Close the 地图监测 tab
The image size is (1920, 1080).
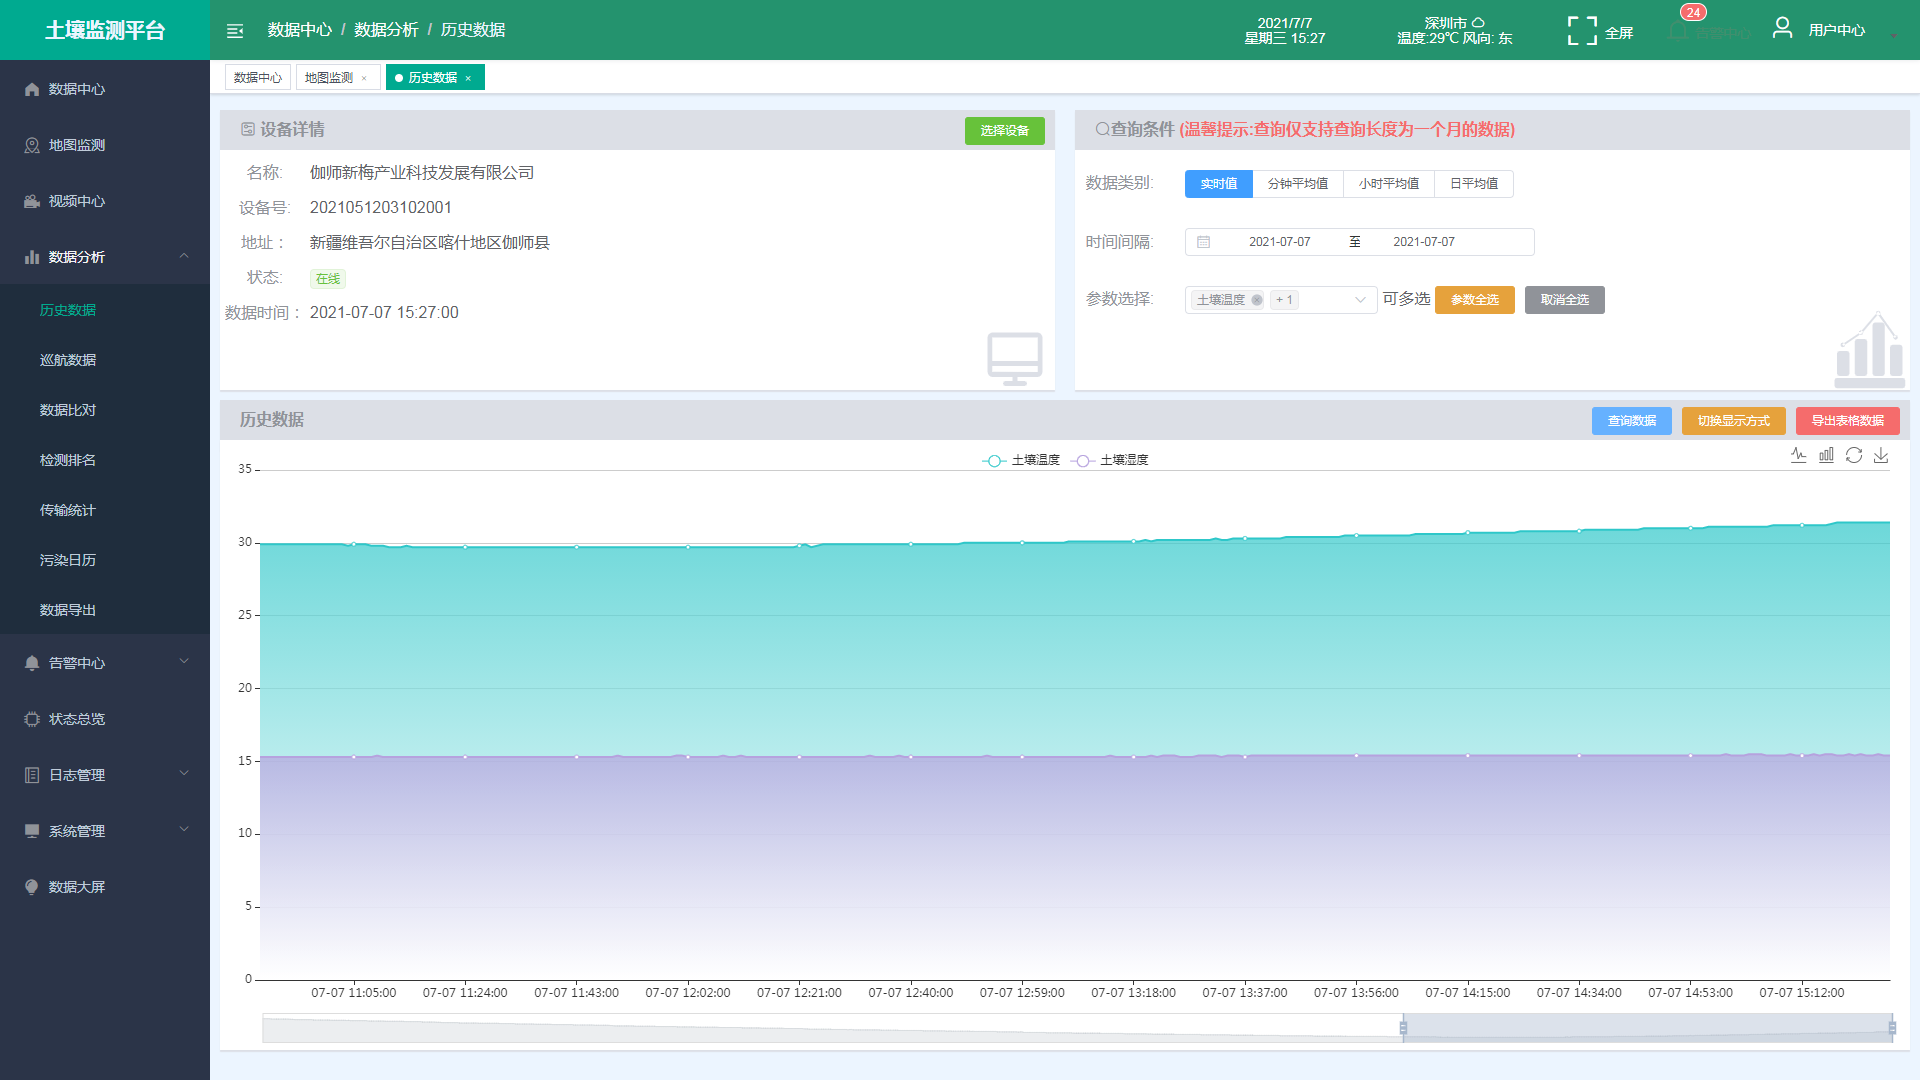pyautogui.click(x=364, y=79)
